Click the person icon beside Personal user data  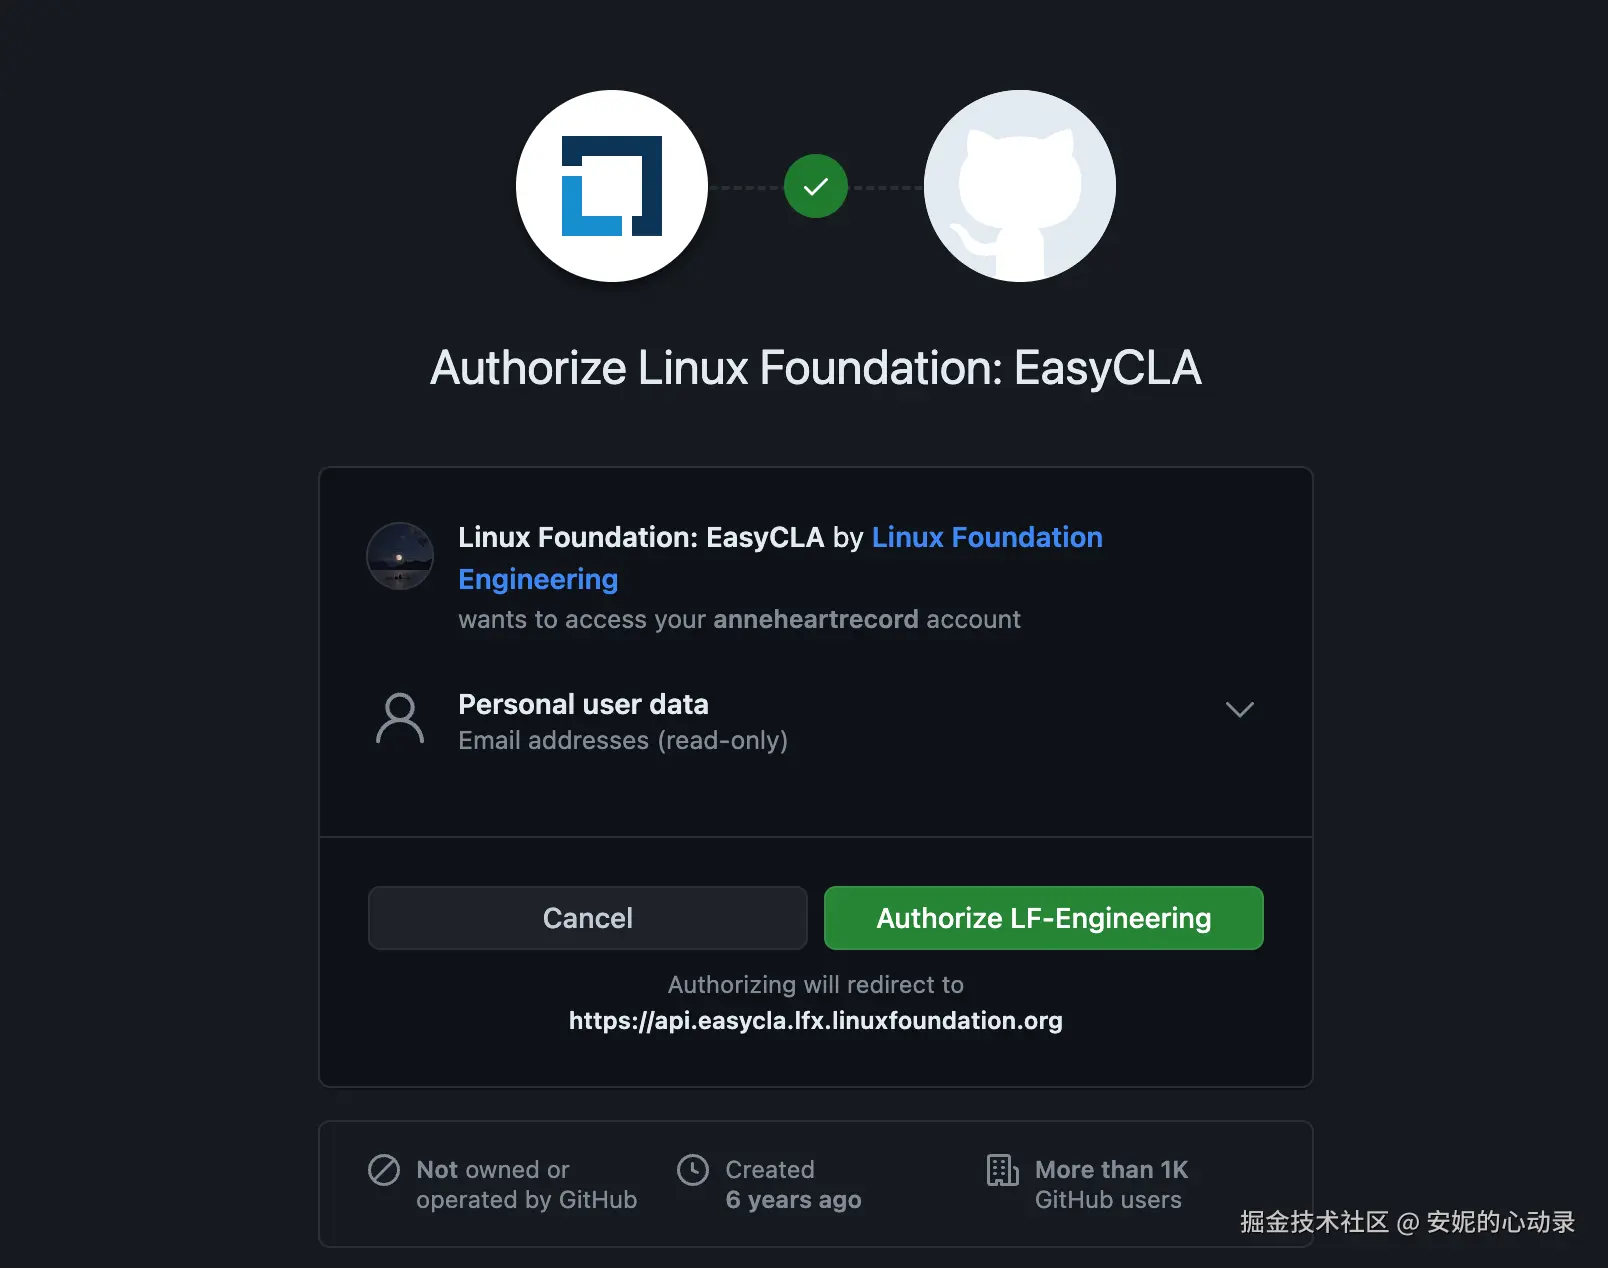pyautogui.click(x=400, y=719)
